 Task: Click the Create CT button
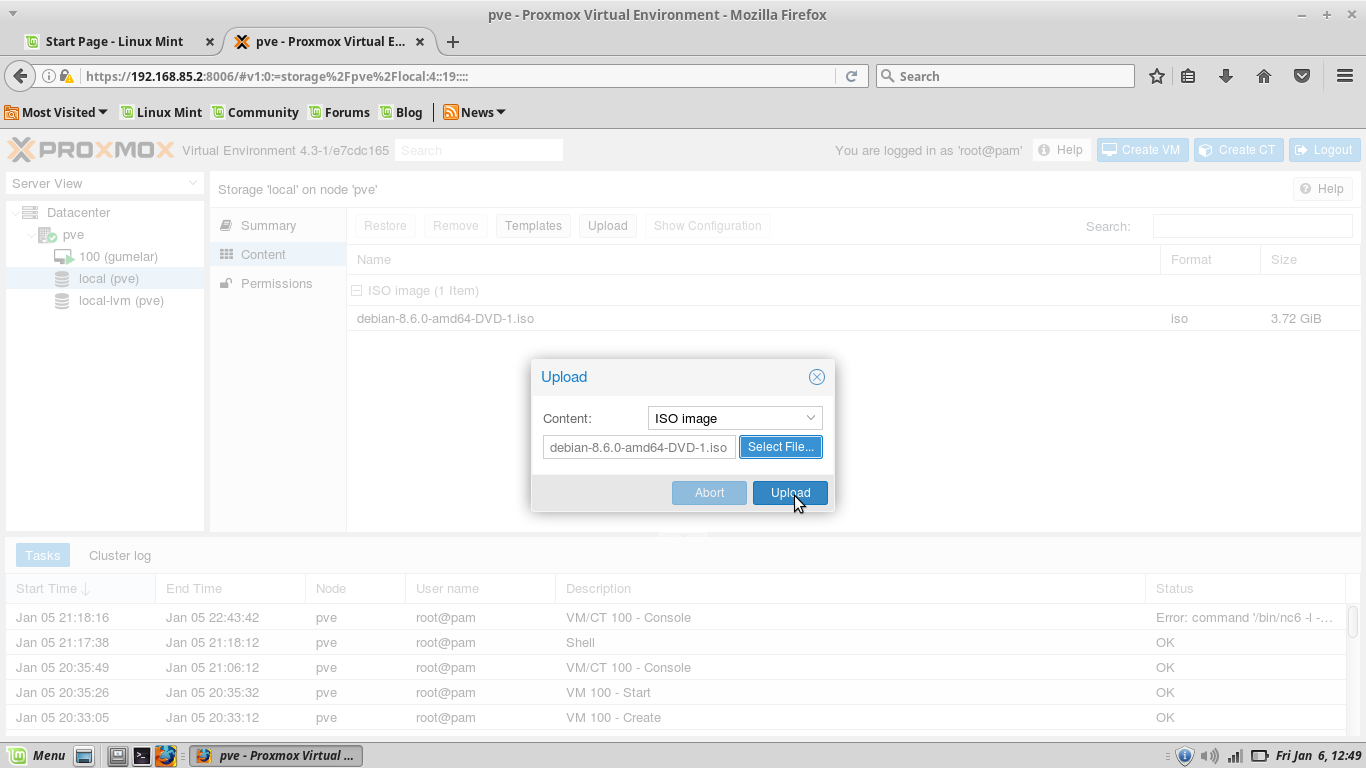tap(1238, 150)
